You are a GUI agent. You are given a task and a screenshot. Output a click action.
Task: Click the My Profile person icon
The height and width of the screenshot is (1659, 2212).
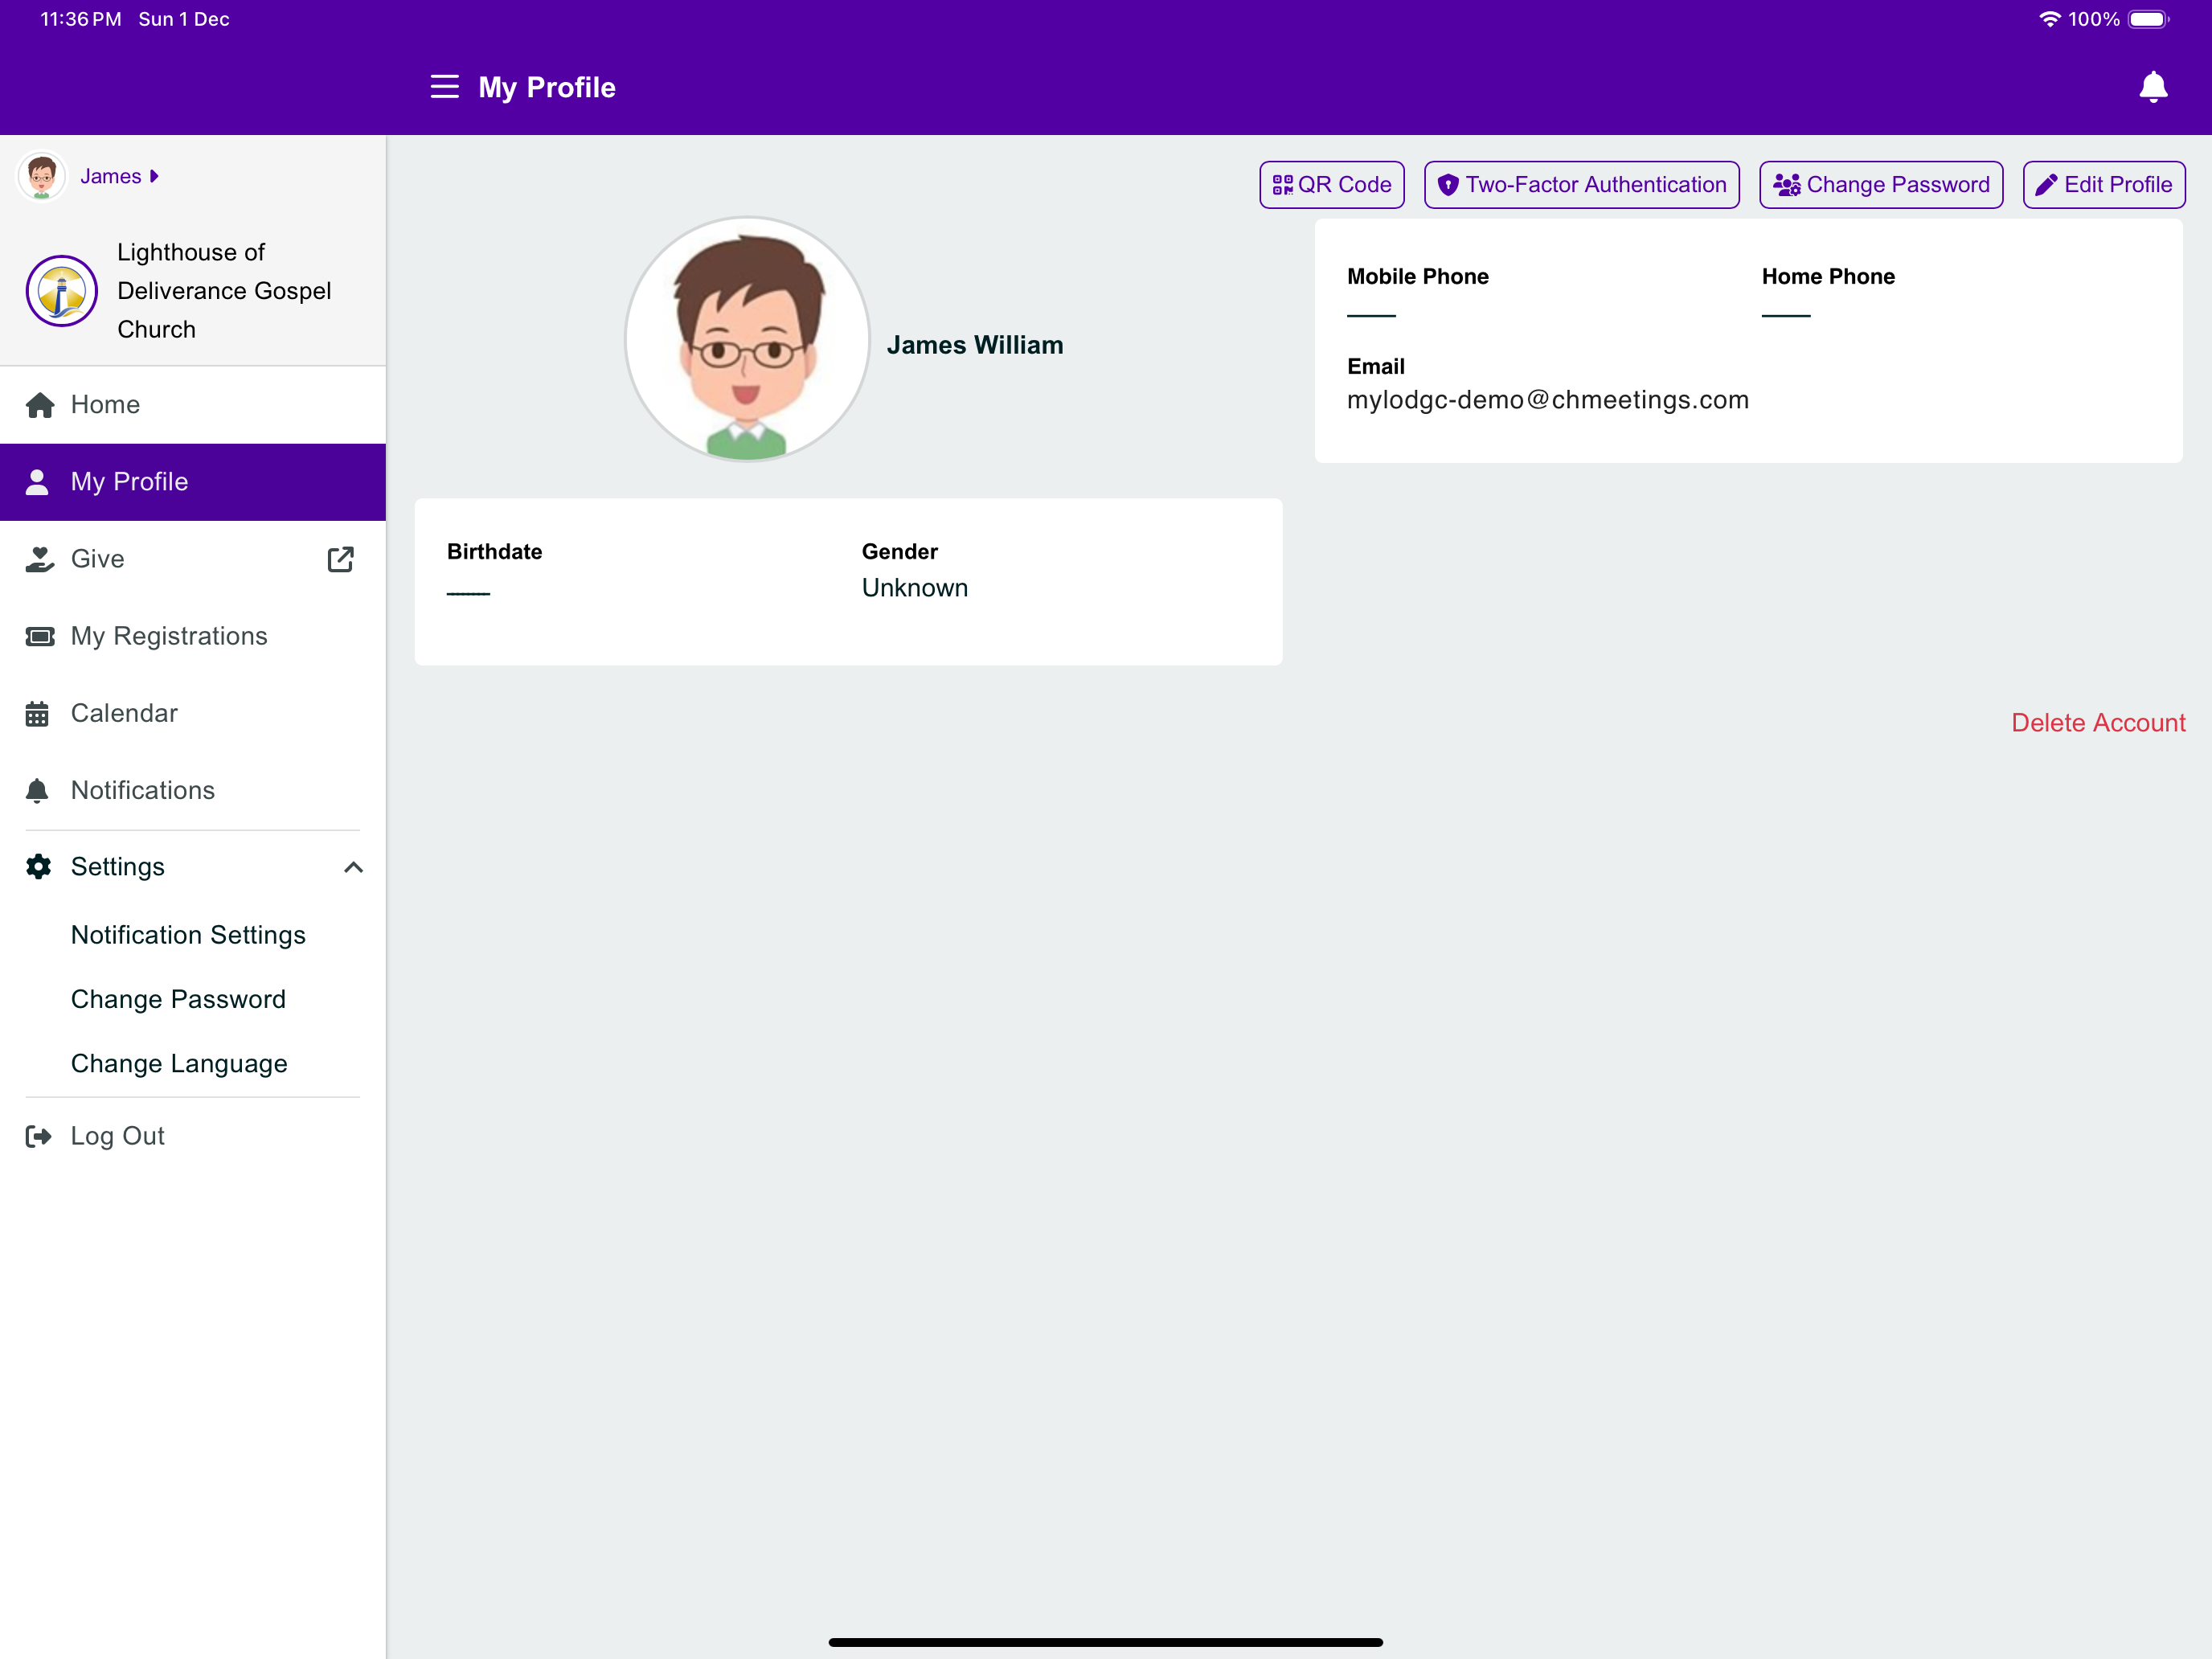37,482
